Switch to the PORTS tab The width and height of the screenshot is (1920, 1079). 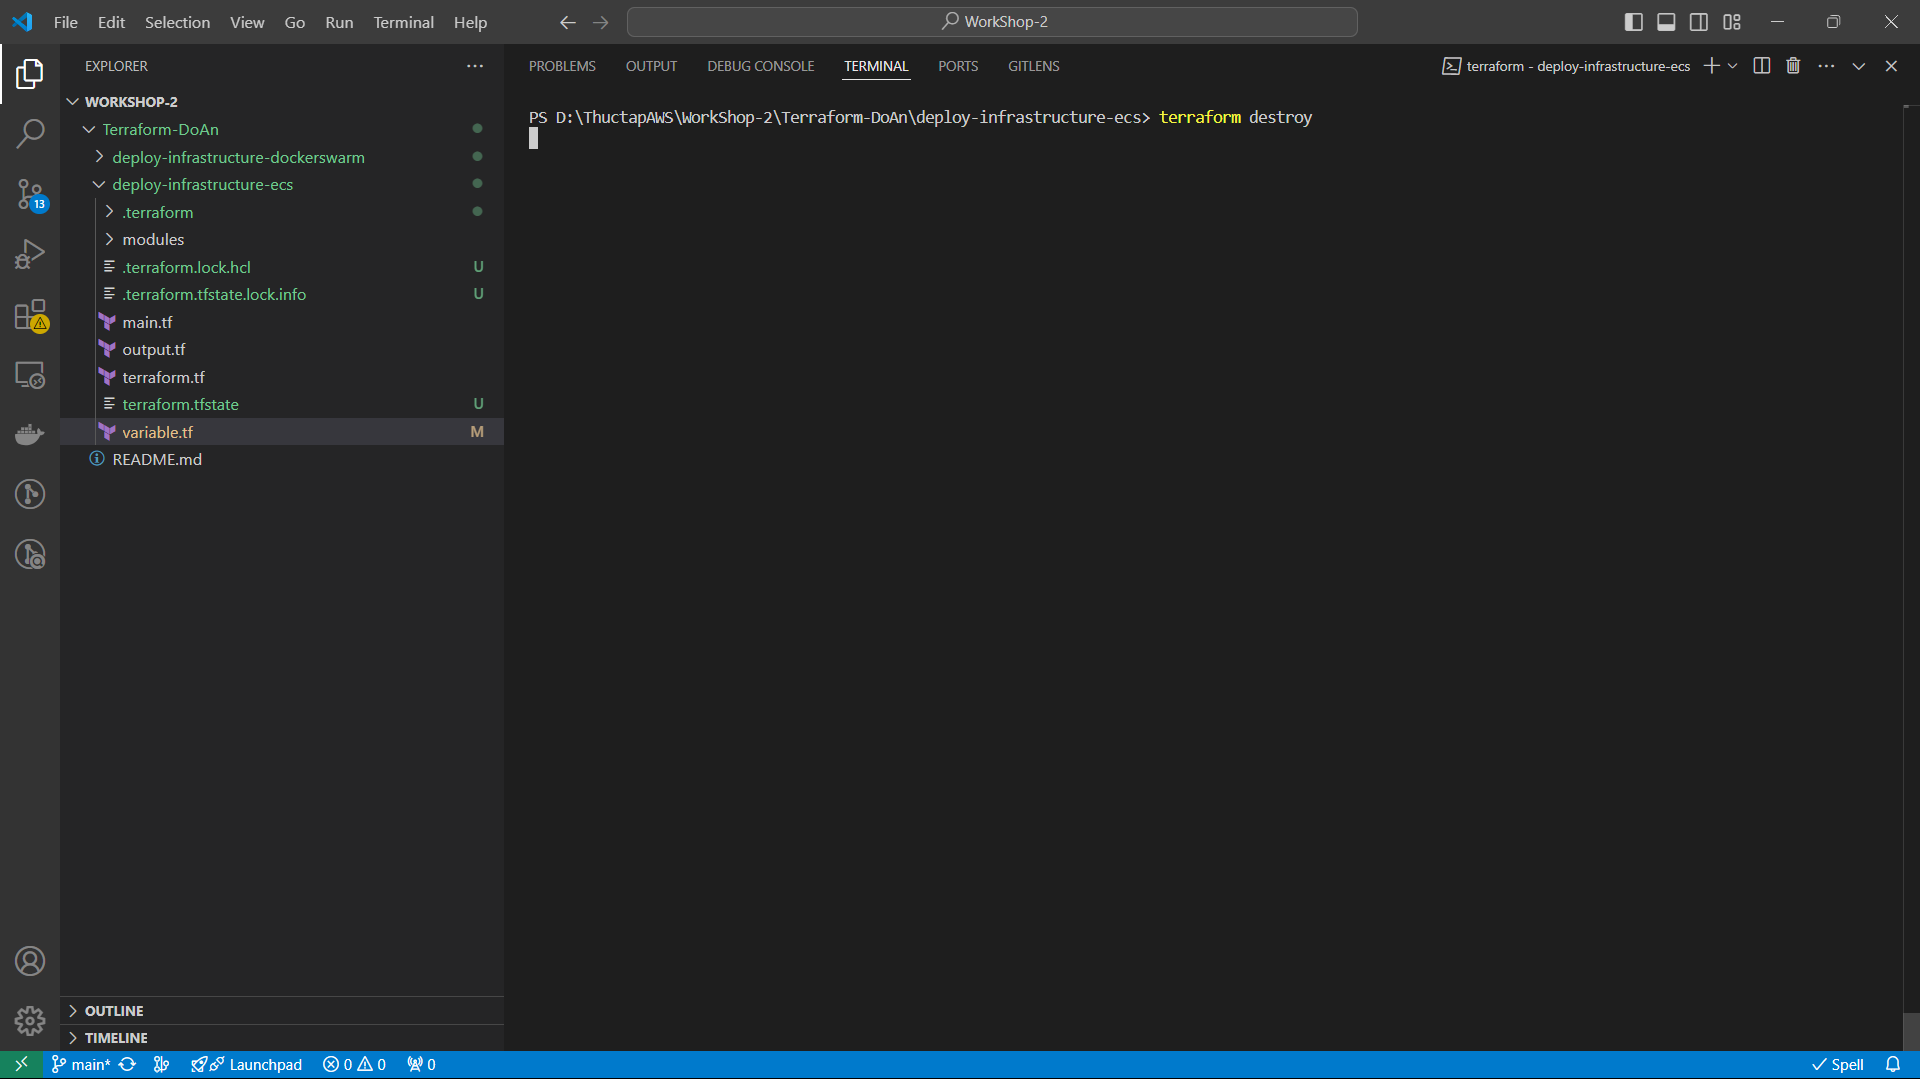click(958, 66)
